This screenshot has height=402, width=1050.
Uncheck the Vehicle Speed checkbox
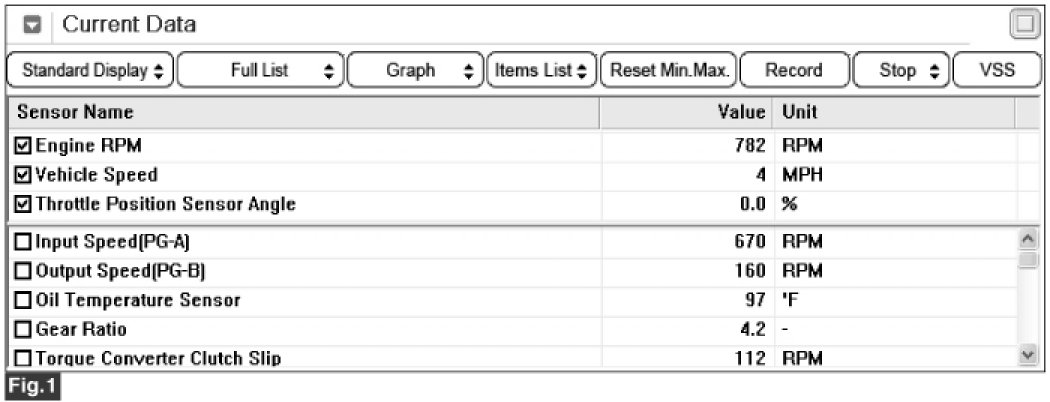coord(24,175)
